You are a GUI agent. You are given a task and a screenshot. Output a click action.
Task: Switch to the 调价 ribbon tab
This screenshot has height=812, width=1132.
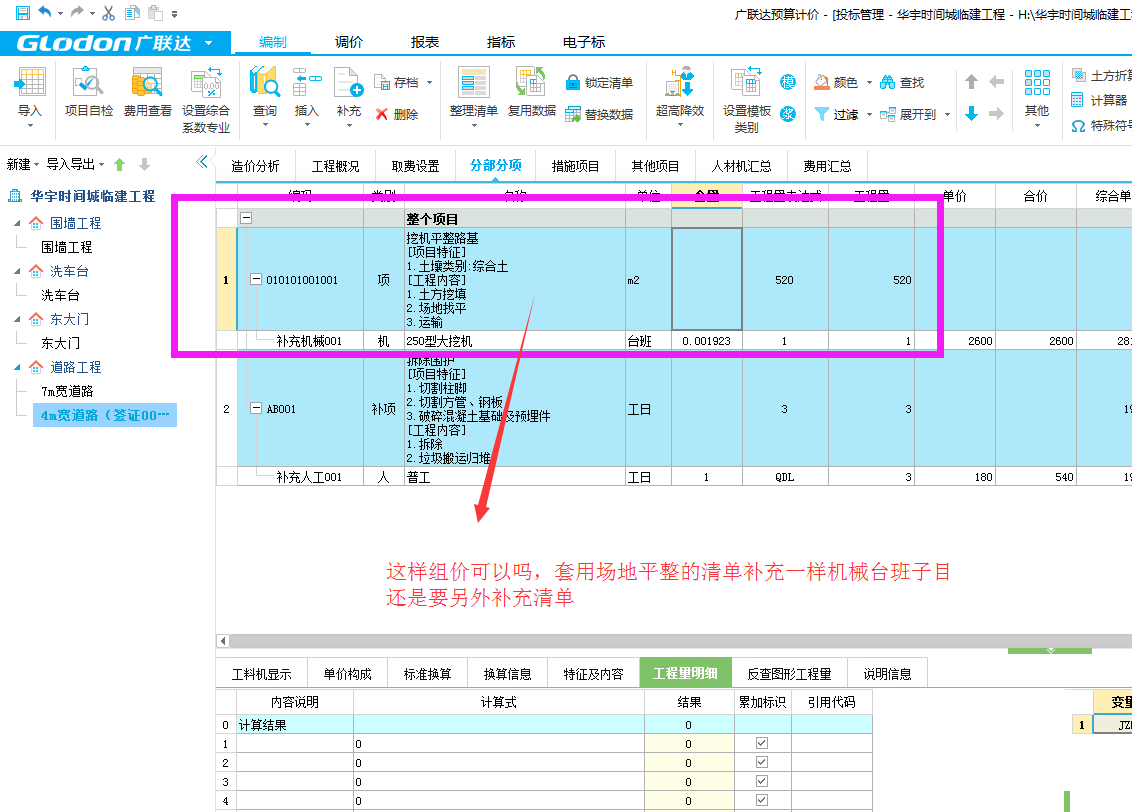349,43
